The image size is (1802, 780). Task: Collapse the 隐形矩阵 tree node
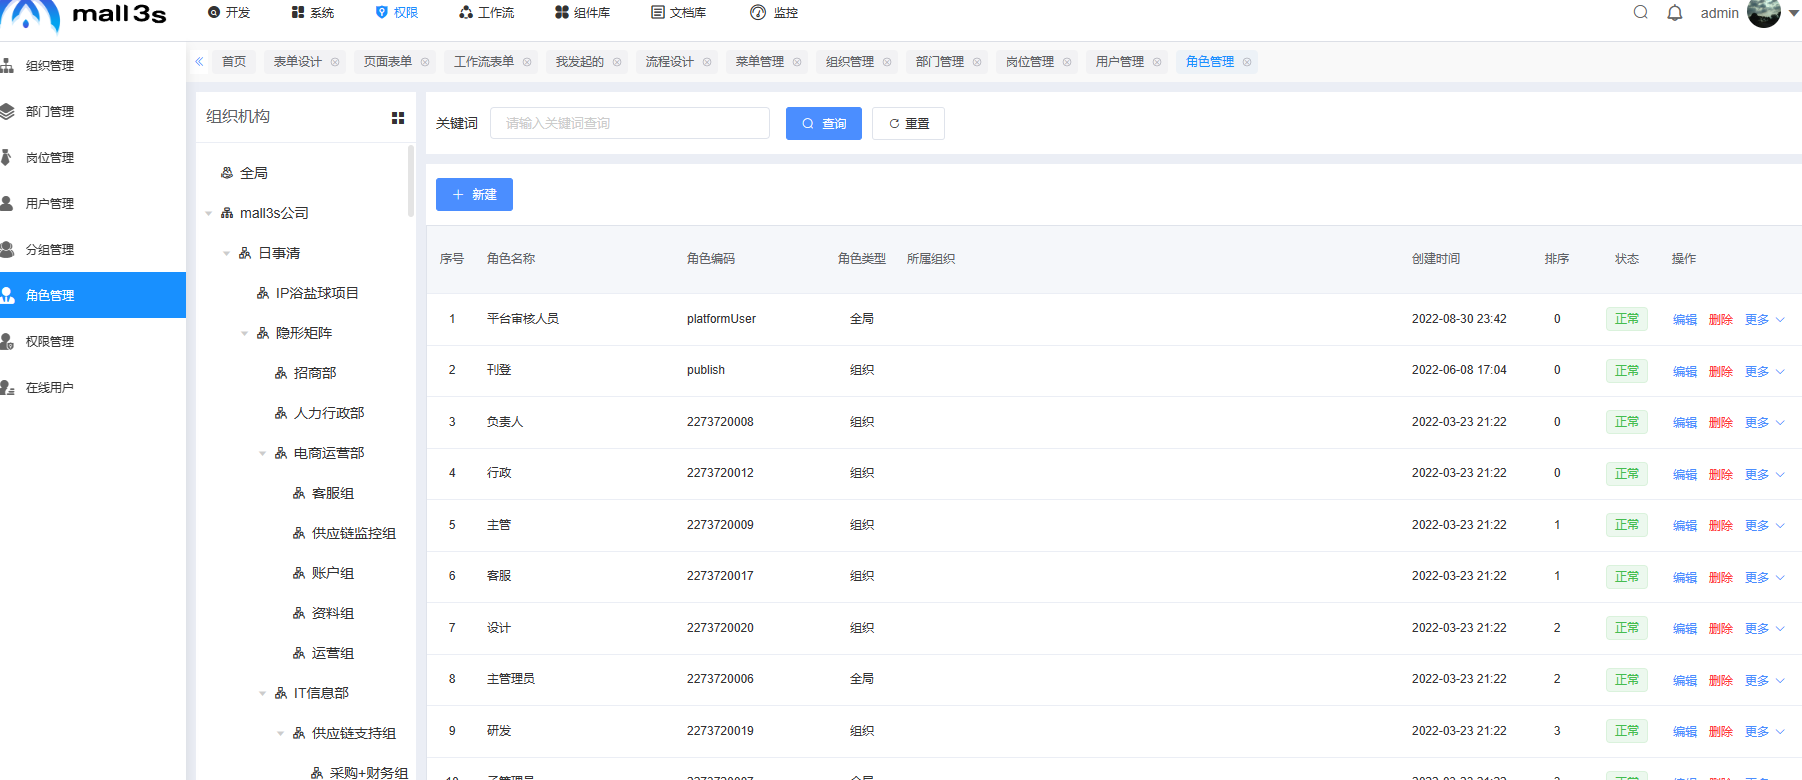(x=245, y=333)
